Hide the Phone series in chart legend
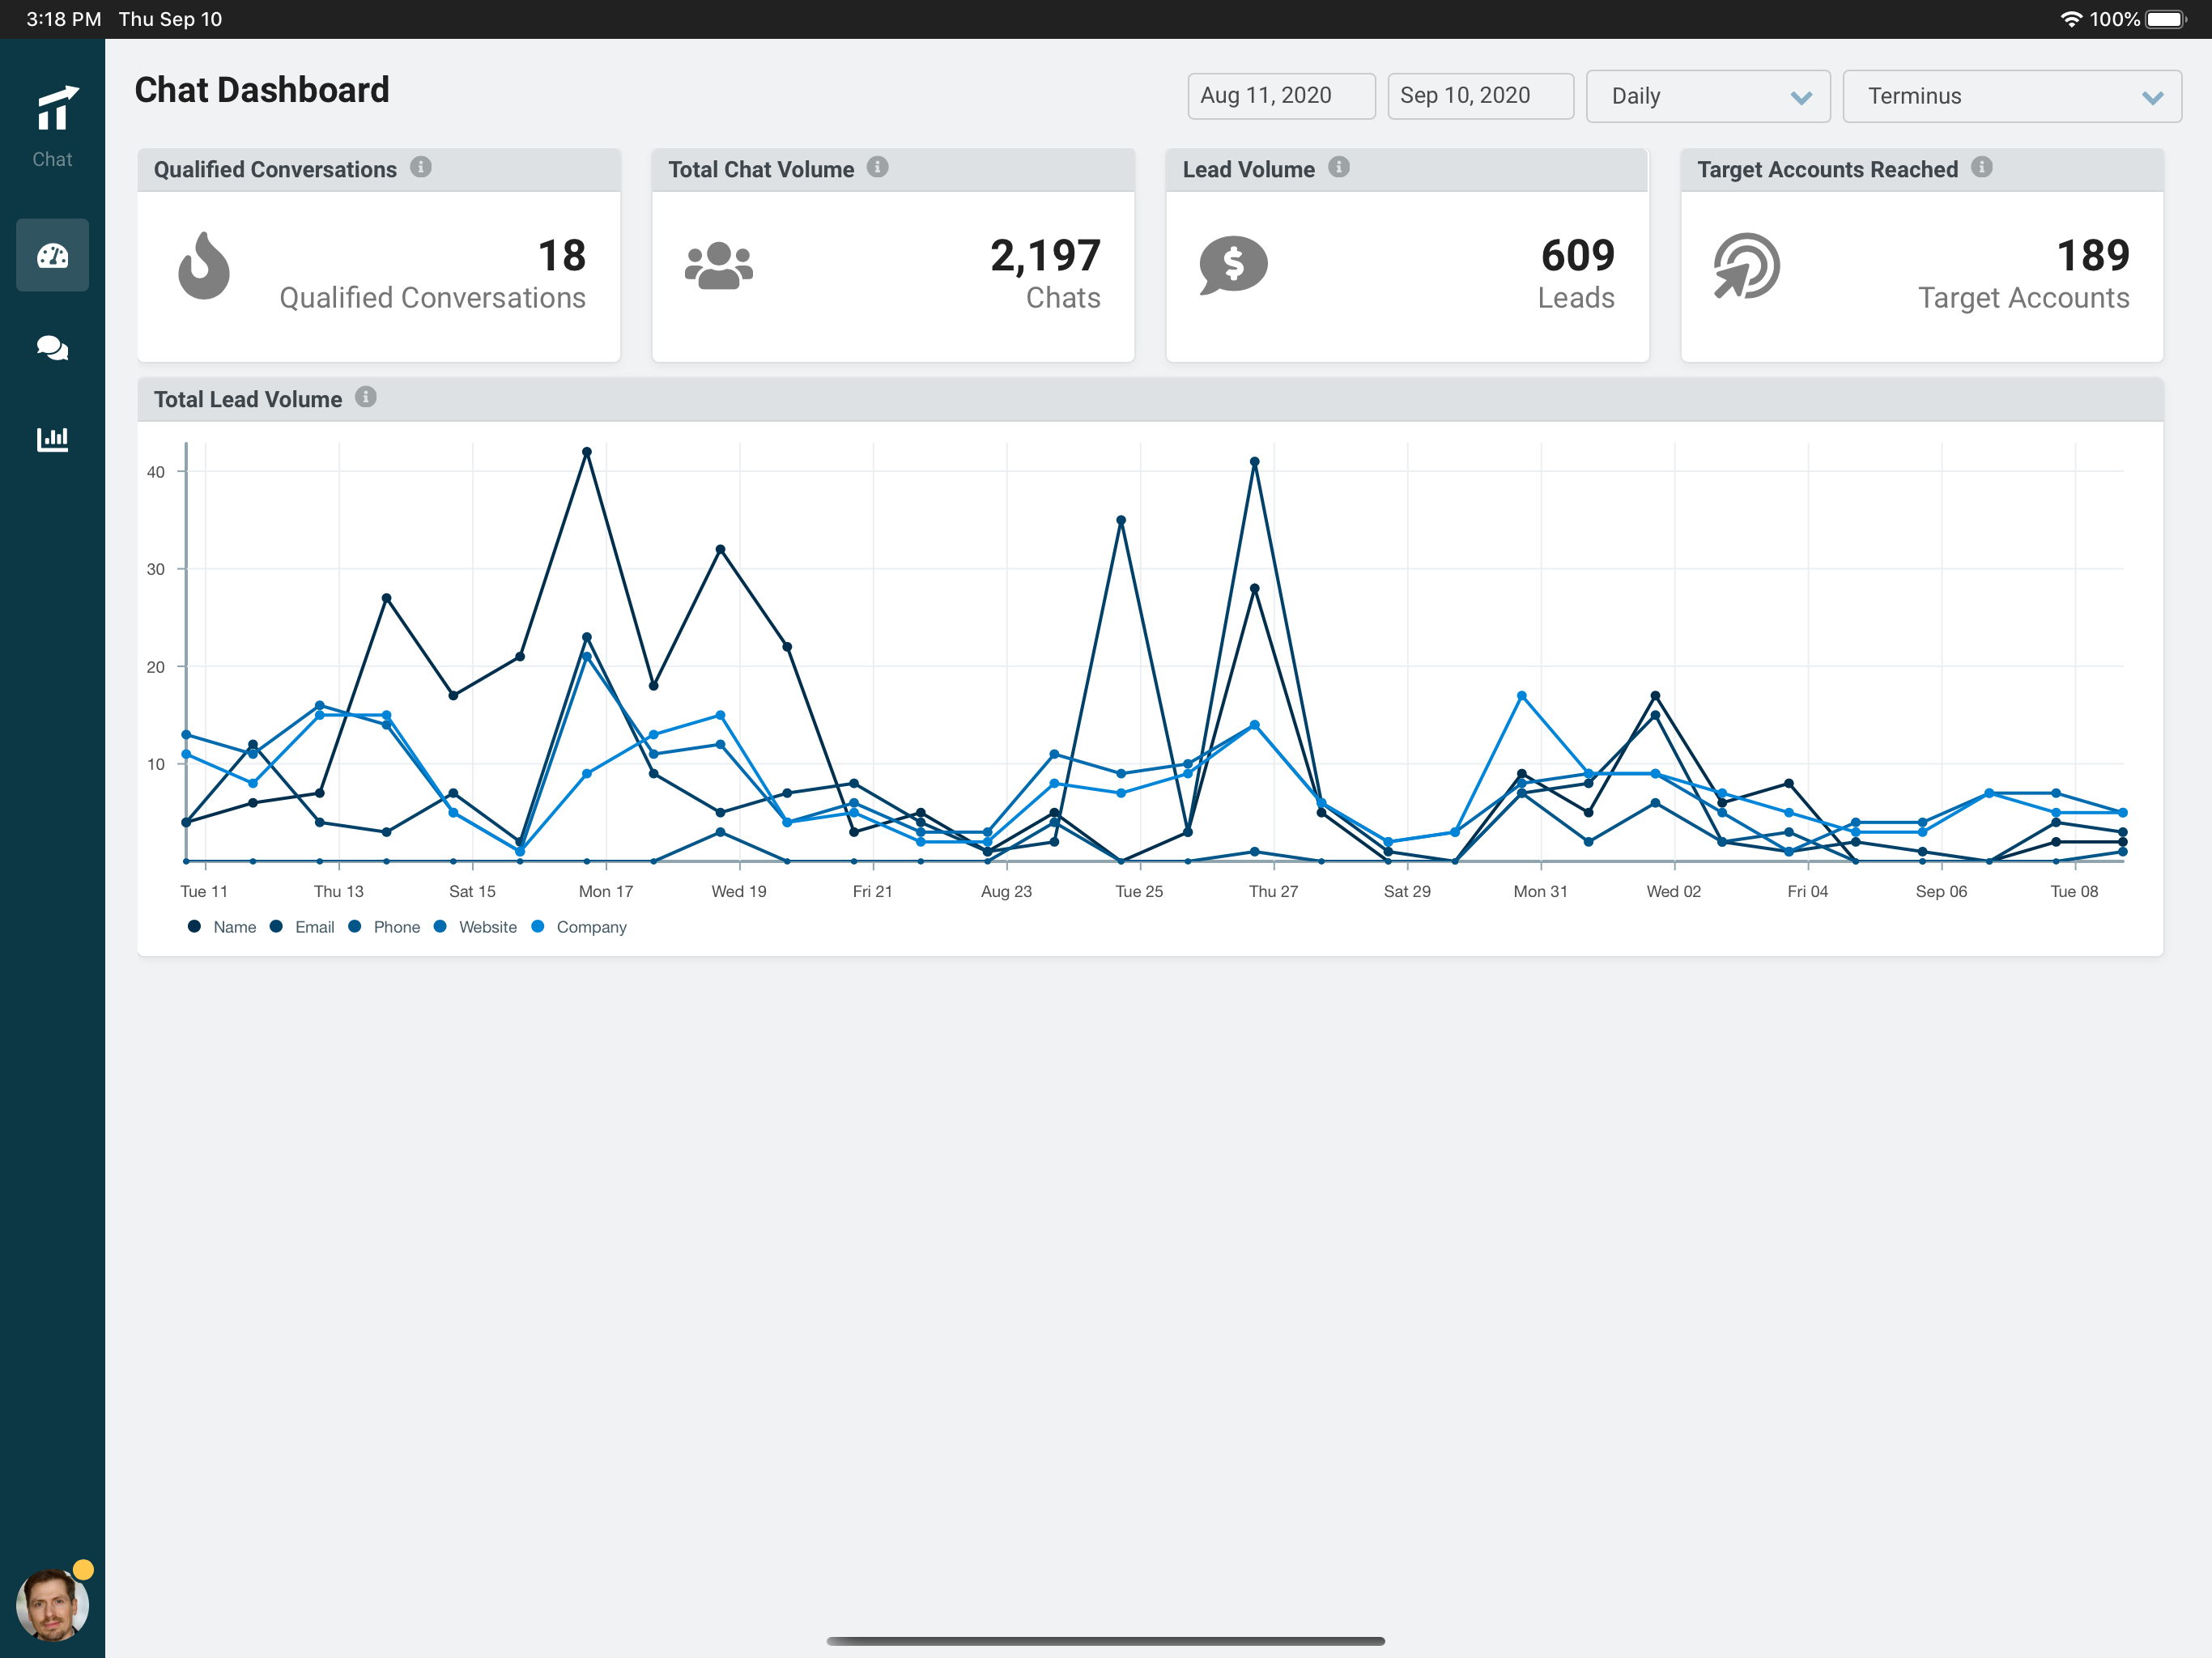The image size is (2212, 1658). (396, 927)
